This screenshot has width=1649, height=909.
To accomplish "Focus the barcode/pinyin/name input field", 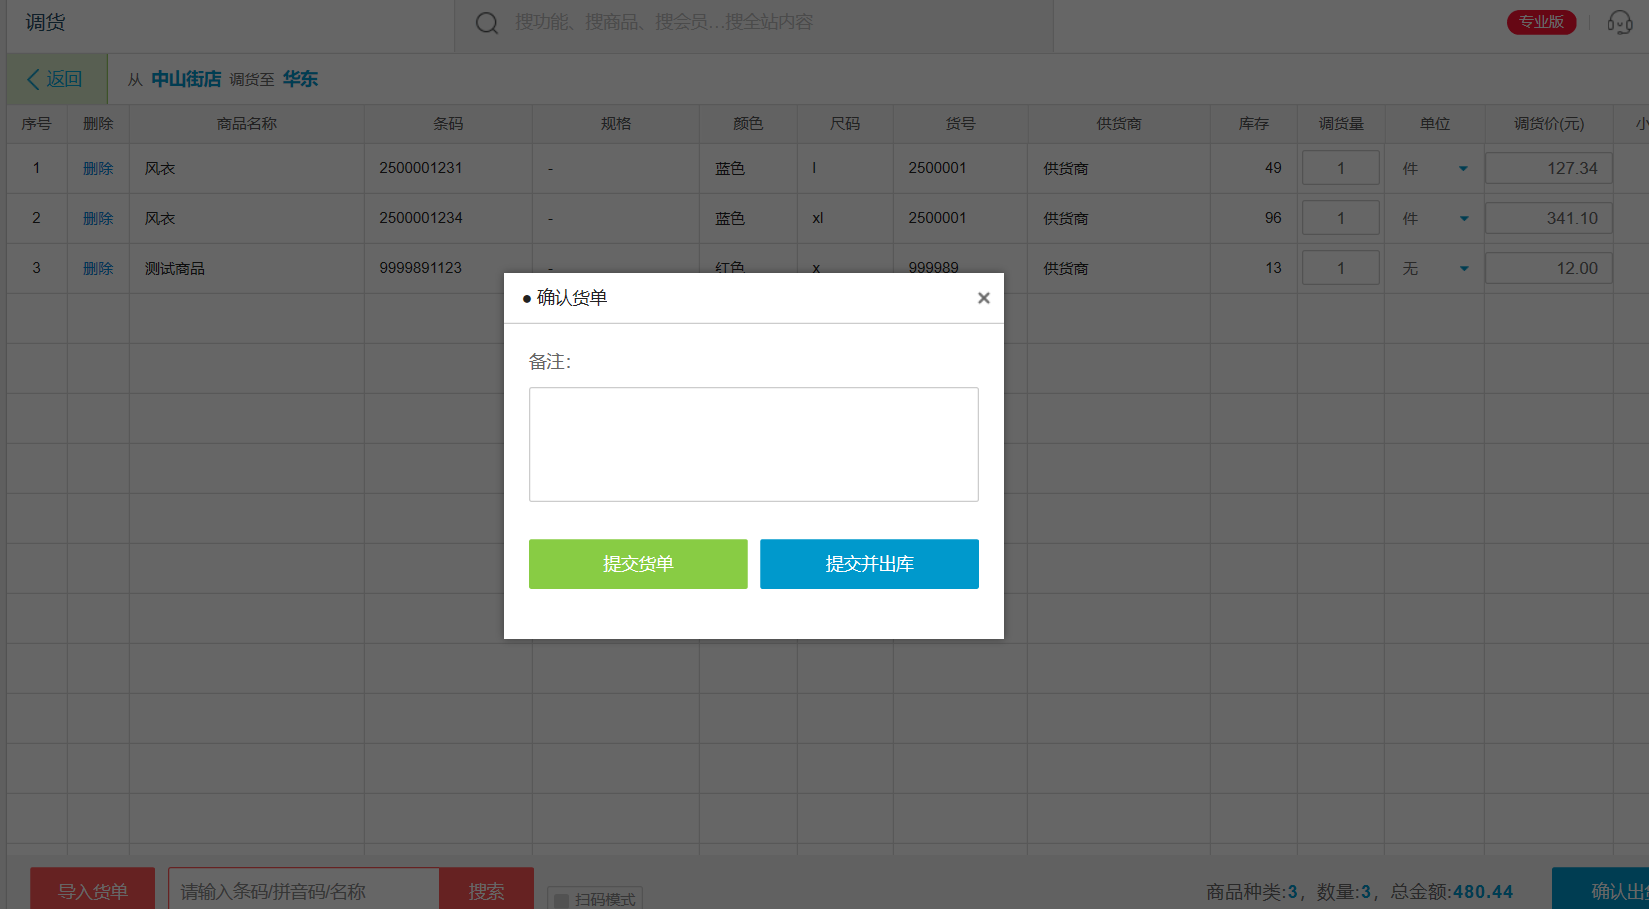I will pyautogui.click(x=303, y=890).
